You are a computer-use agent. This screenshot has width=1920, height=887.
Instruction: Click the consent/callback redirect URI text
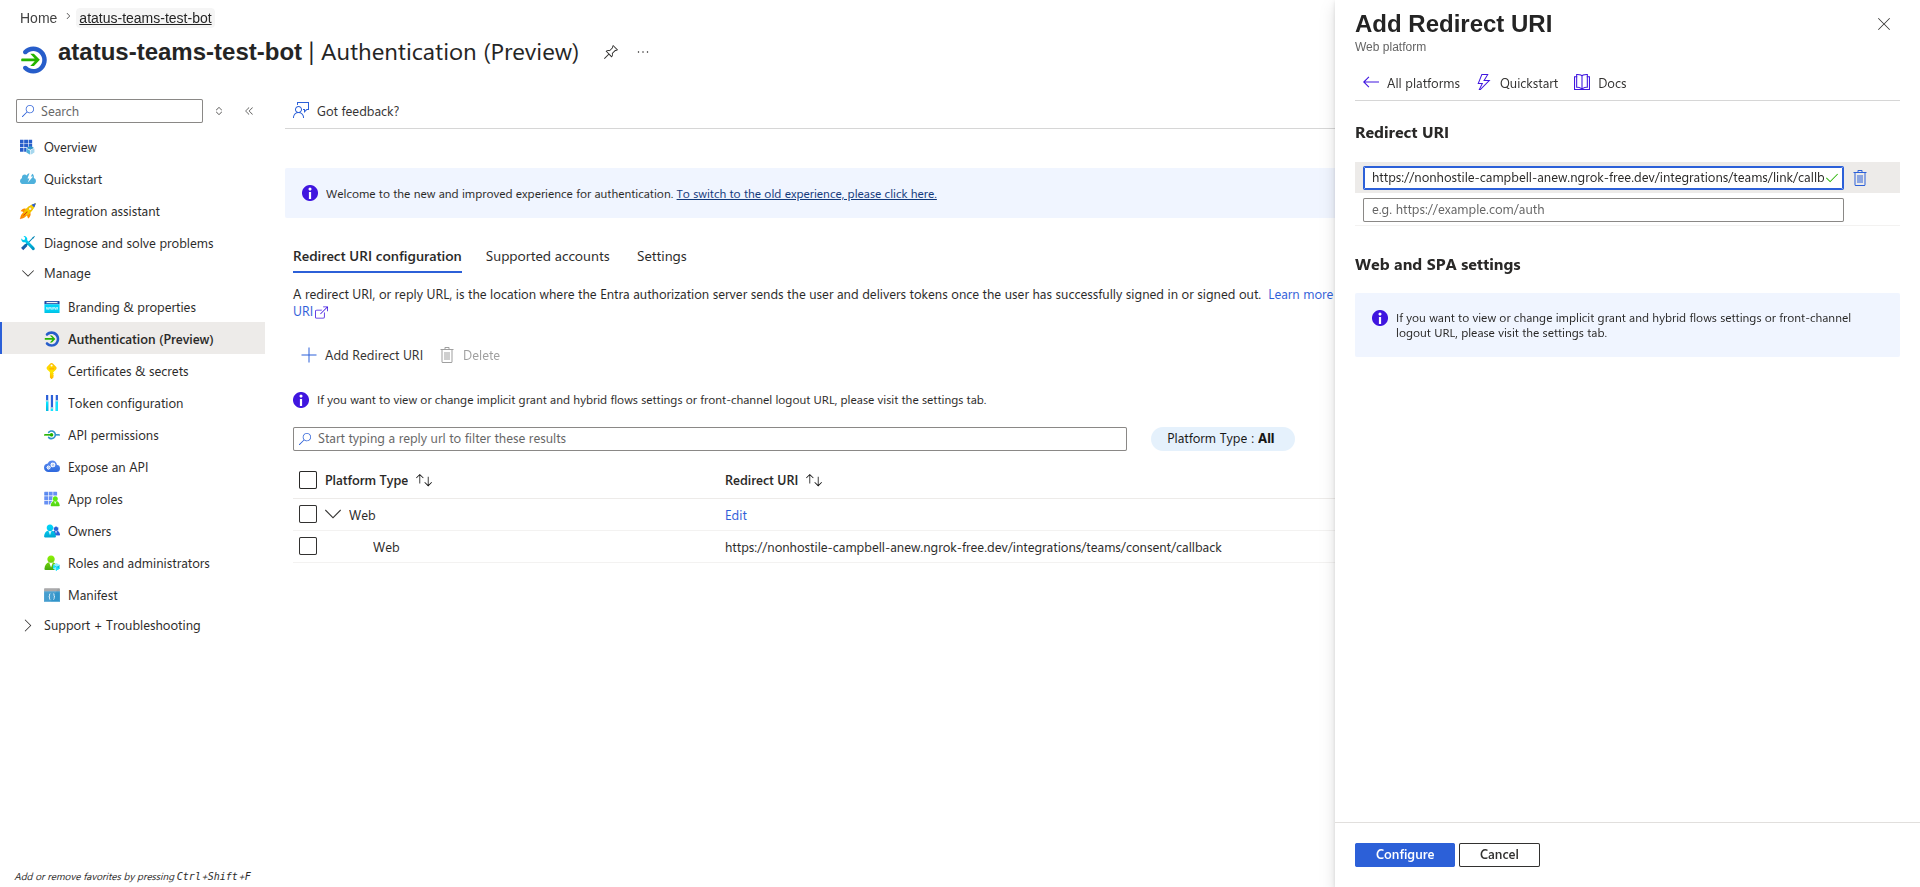[x=973, y=547]
